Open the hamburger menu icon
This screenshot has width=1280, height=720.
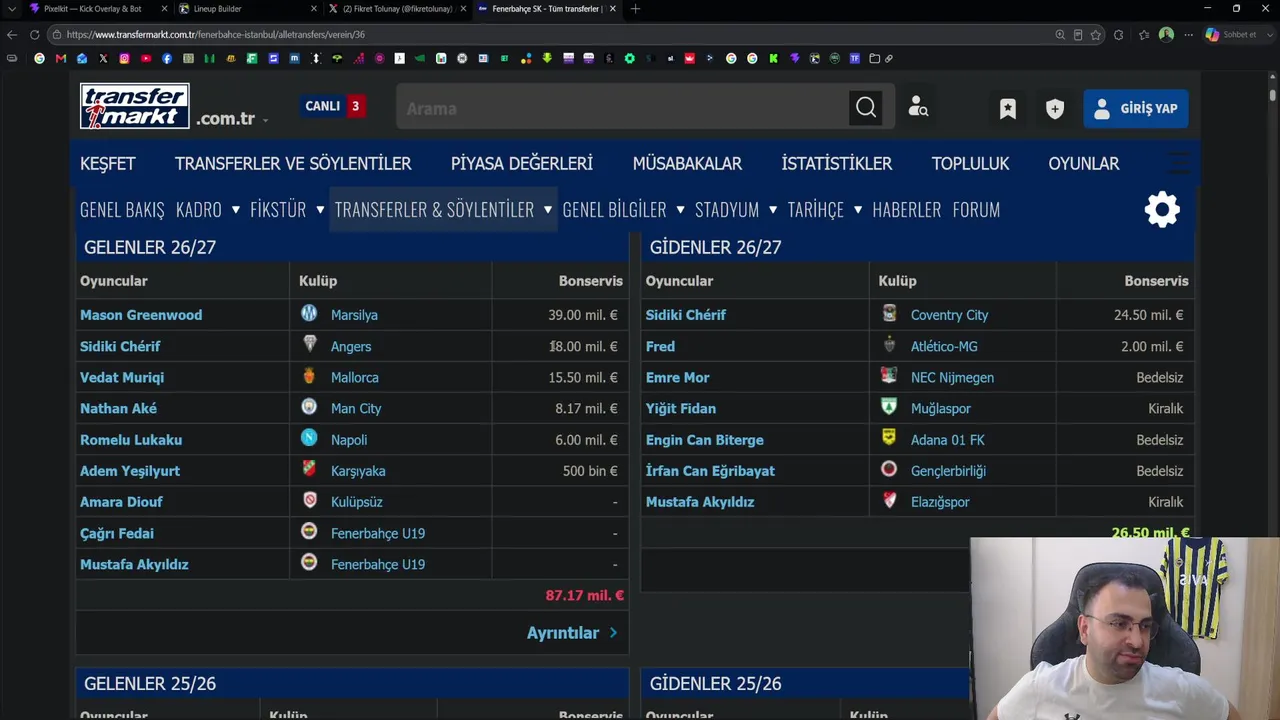point(1179,163)
